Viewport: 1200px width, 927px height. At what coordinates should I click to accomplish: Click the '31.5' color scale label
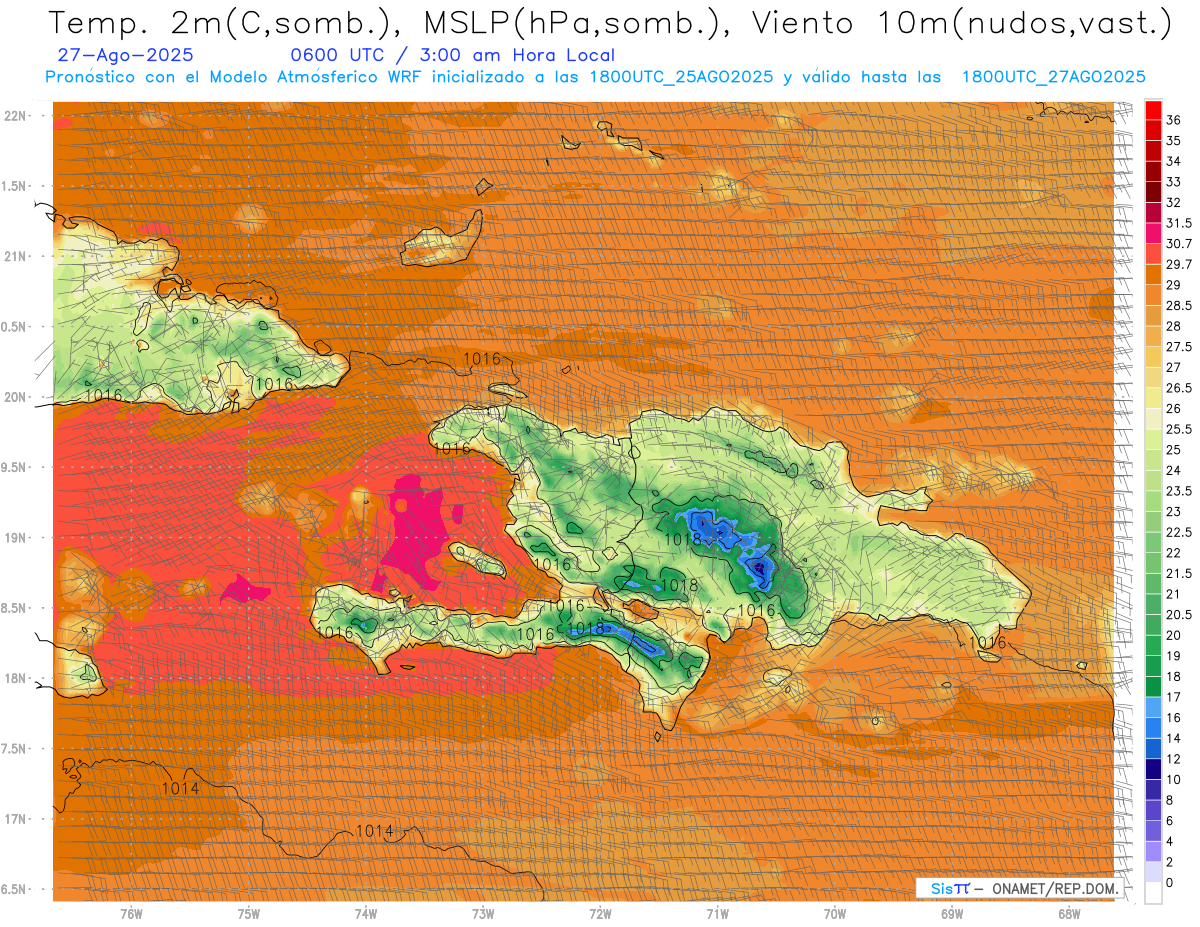tap(1179, 223)
